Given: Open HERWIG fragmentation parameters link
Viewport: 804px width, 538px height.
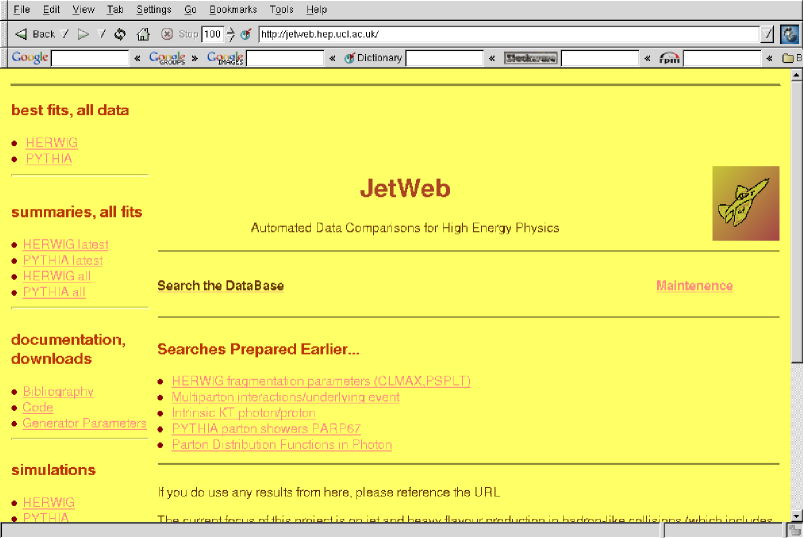Looking at the screenshot, I should pos(321,381).
